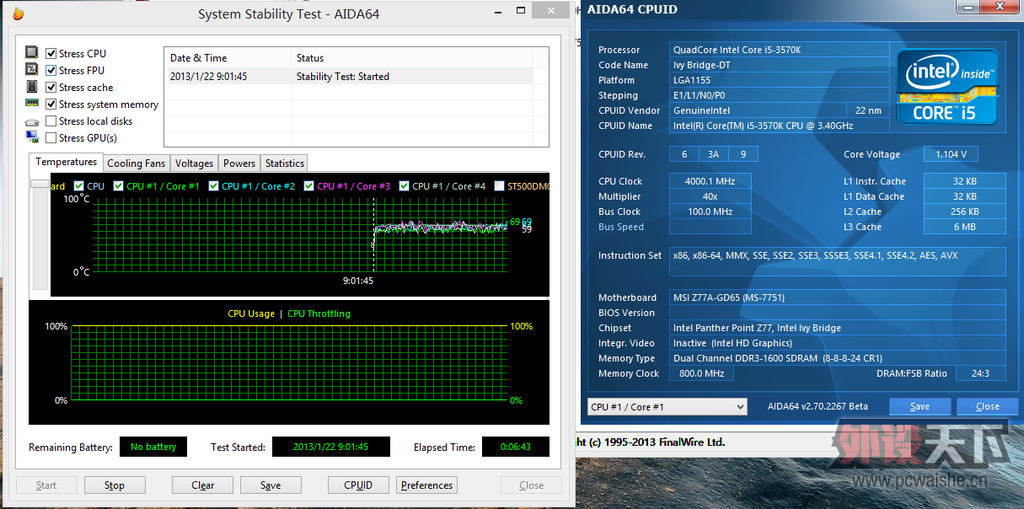Click the Code Name value Ivy Bridge-DT

point(780,65)
